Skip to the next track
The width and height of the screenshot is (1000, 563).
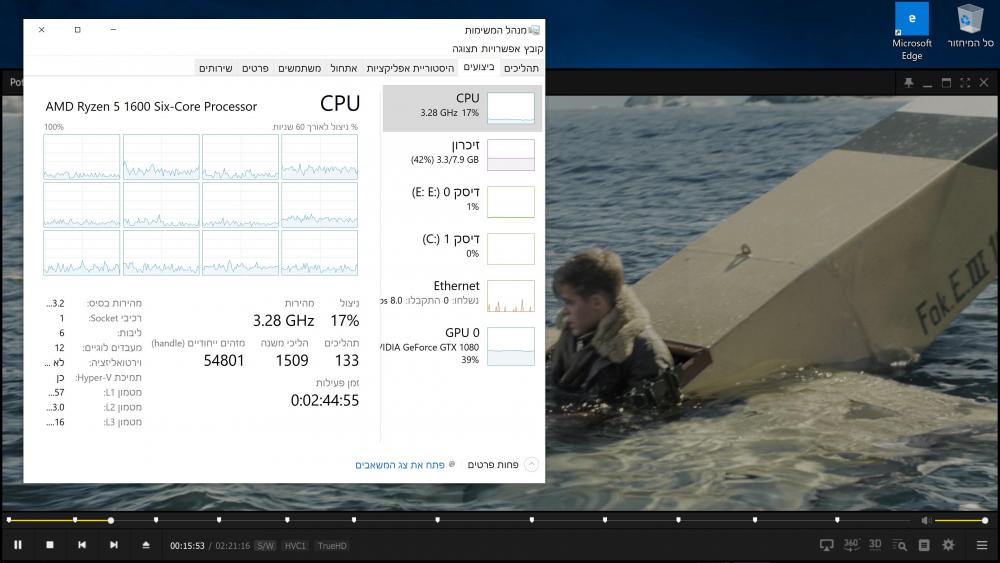(114, 545)
